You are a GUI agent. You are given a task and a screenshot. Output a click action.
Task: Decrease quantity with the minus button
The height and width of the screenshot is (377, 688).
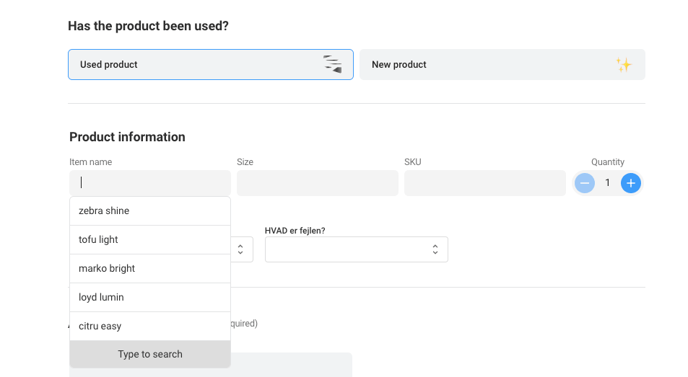[584, 183]
